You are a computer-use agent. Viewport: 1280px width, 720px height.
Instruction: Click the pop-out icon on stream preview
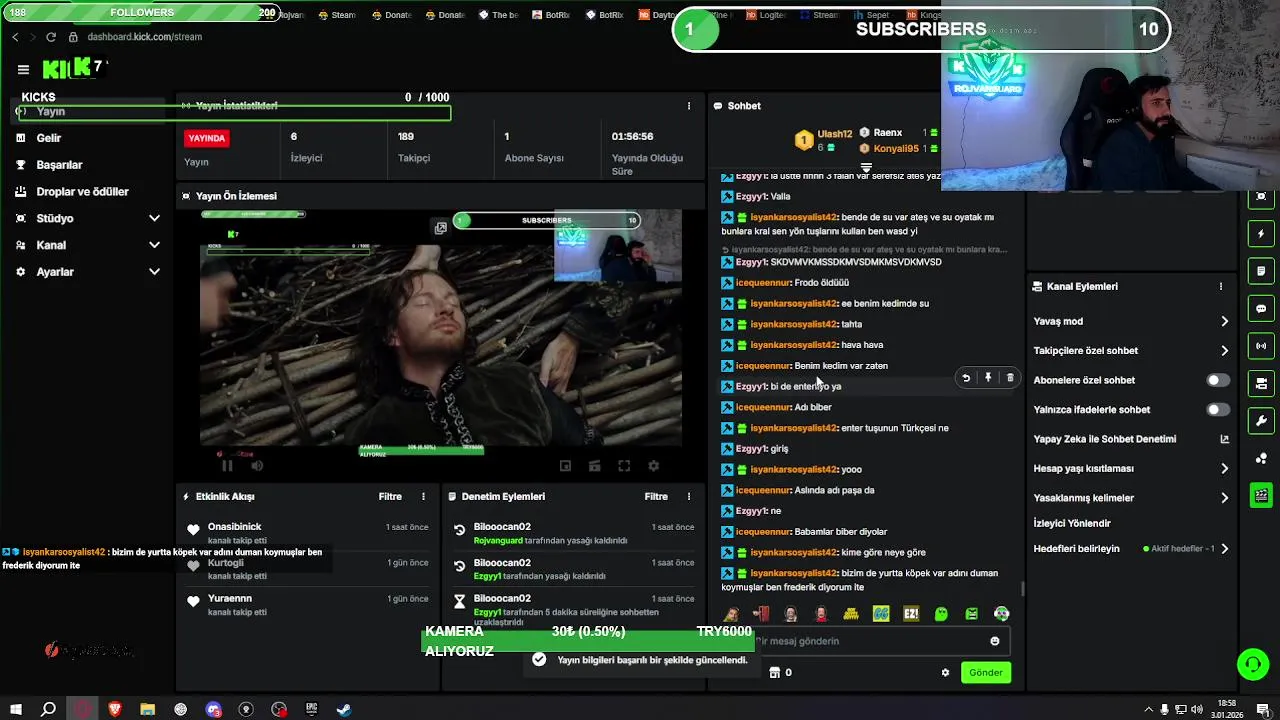(x=440, y=228)
